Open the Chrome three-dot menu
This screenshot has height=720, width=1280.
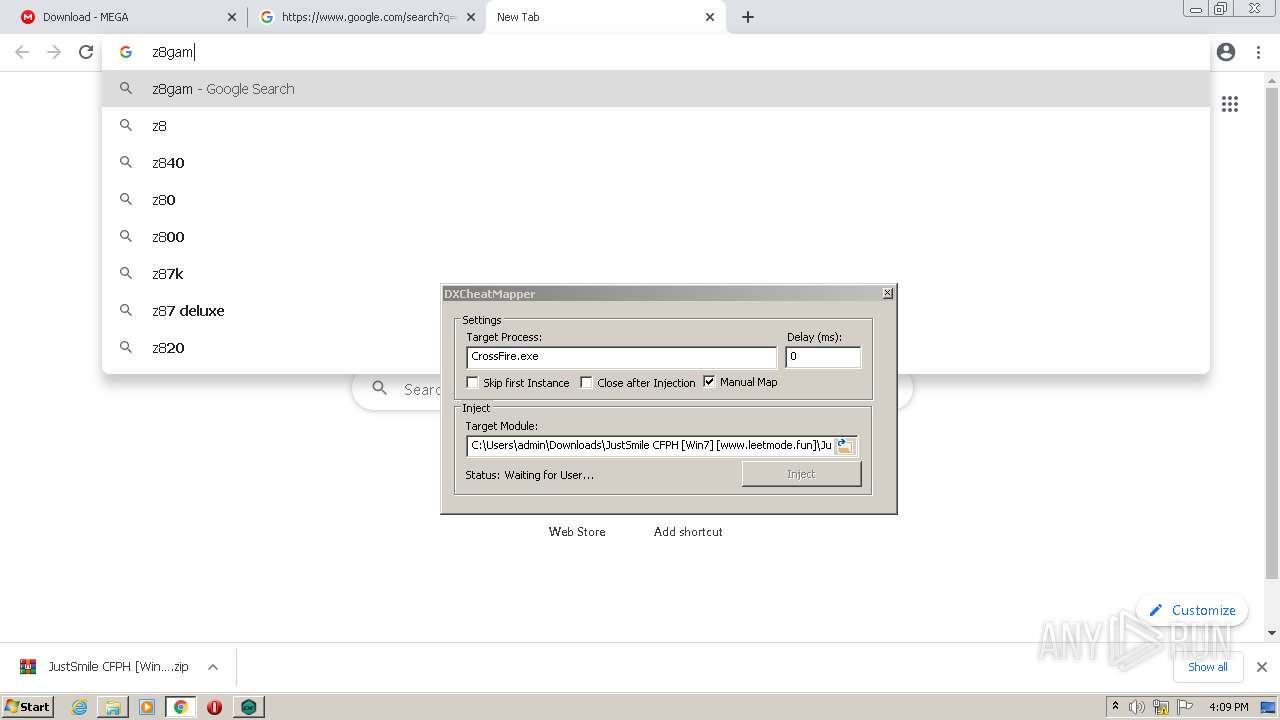tap(1258, 52)
